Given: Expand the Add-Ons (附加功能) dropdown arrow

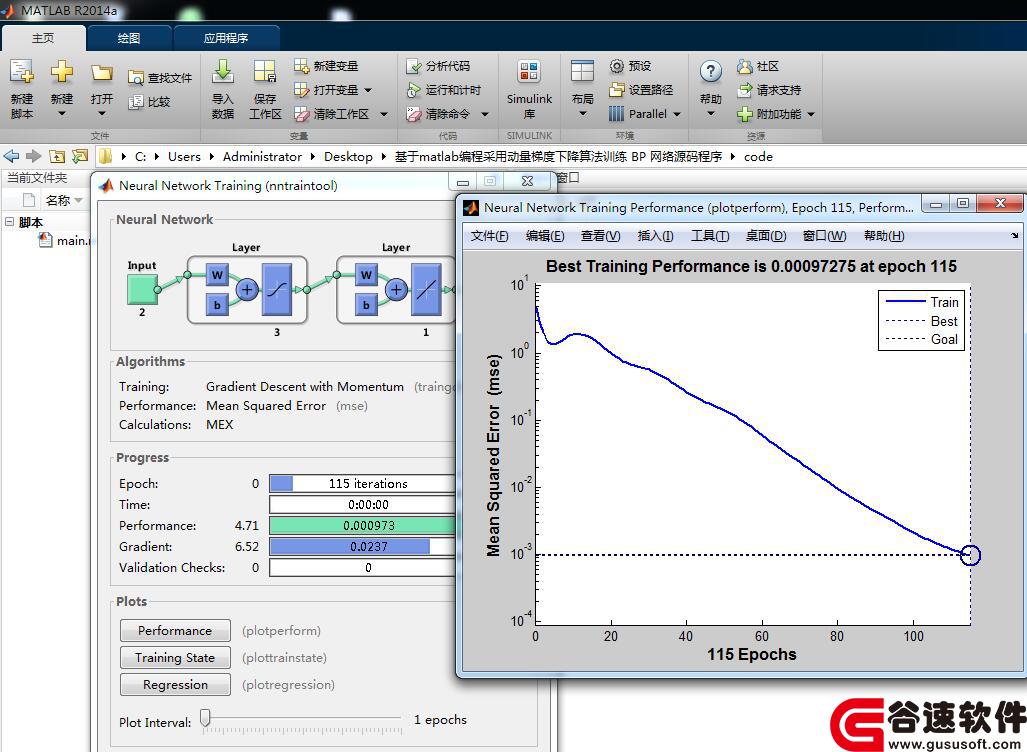Looking at the screenshot, I should tap(811, 114).
